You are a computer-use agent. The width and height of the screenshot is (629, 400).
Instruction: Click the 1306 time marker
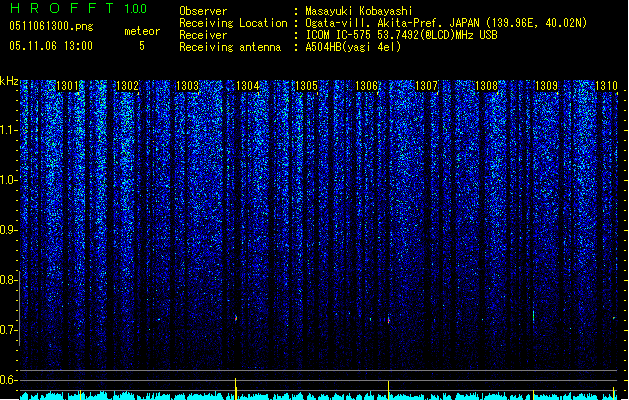coord(367,86)
